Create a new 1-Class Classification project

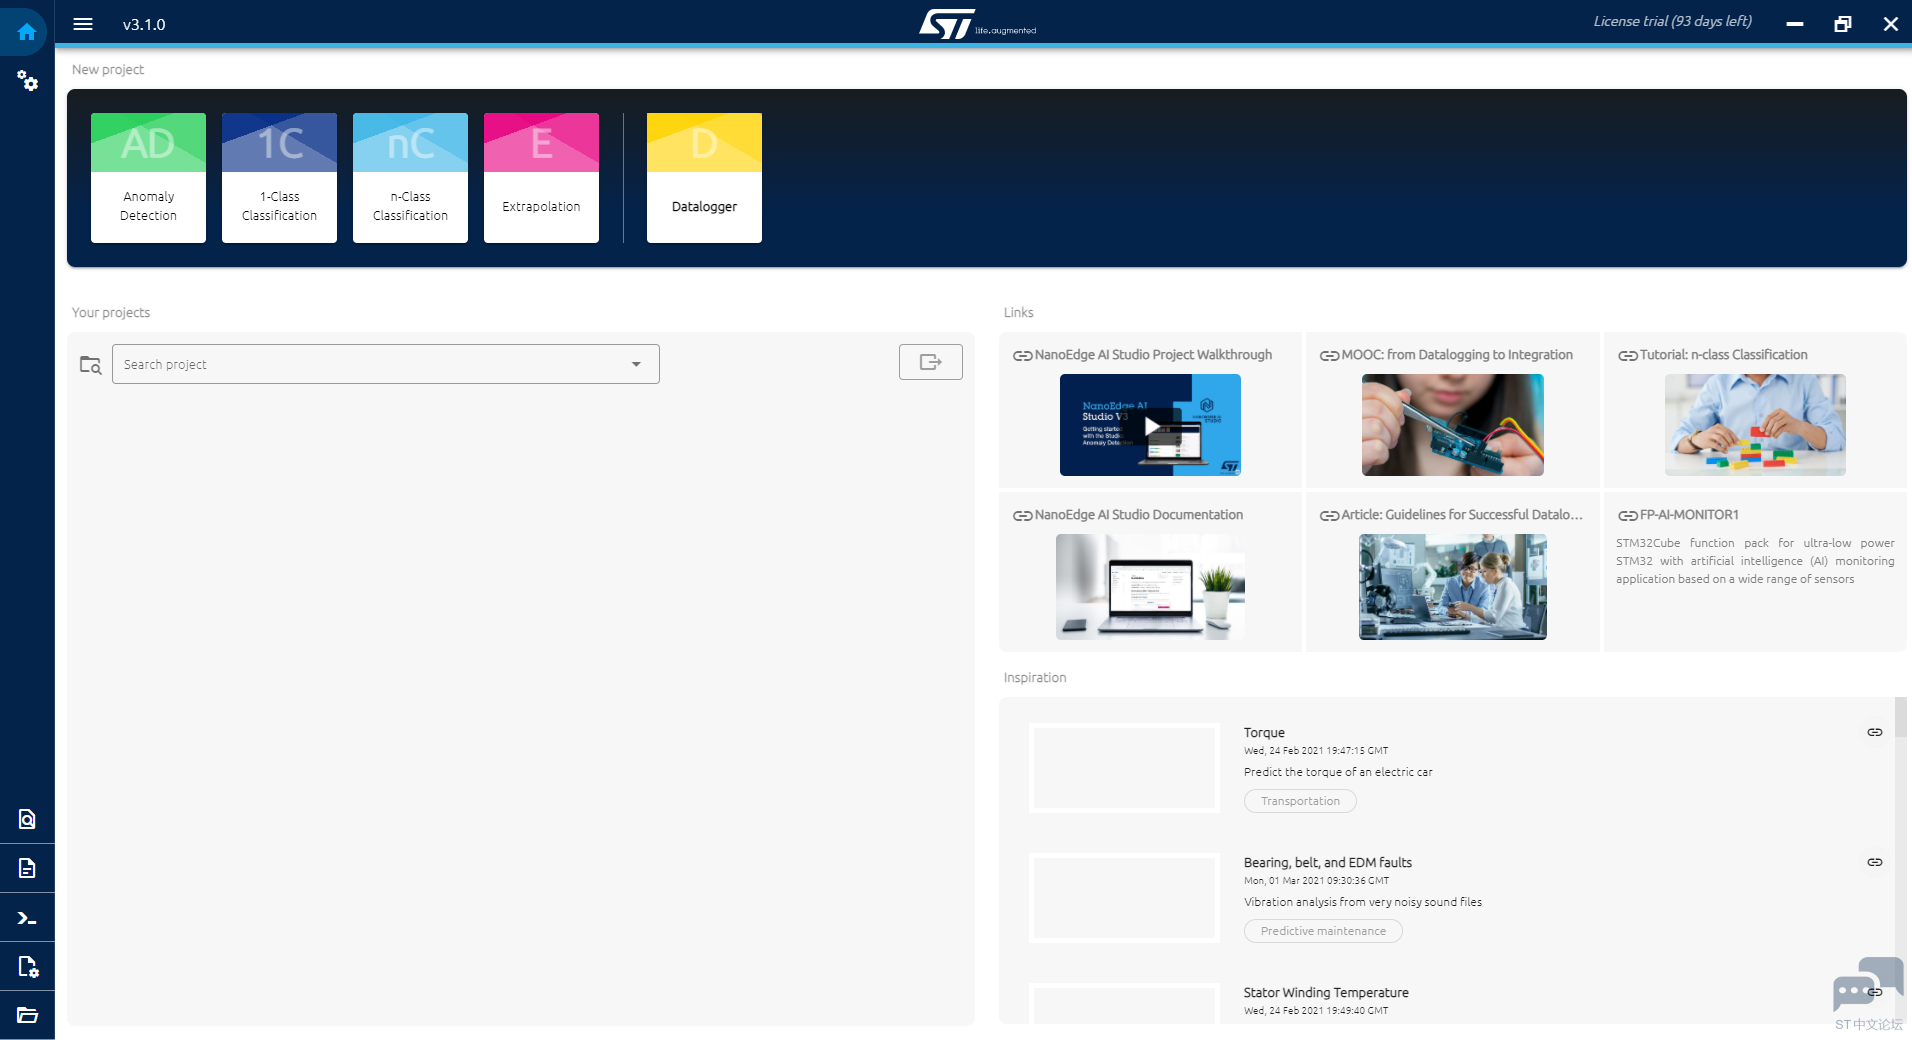click(x=279, y=178)
